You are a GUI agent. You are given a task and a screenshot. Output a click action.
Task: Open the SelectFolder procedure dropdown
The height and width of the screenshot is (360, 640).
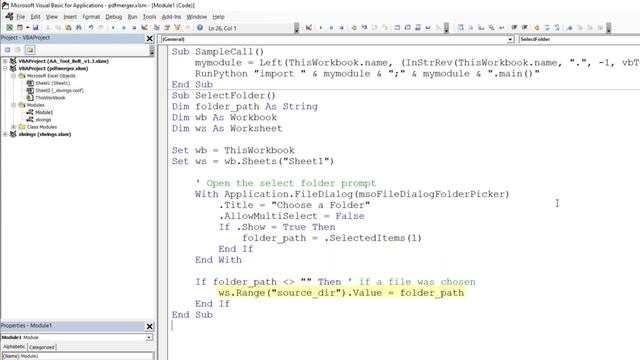tap(579, 40)
